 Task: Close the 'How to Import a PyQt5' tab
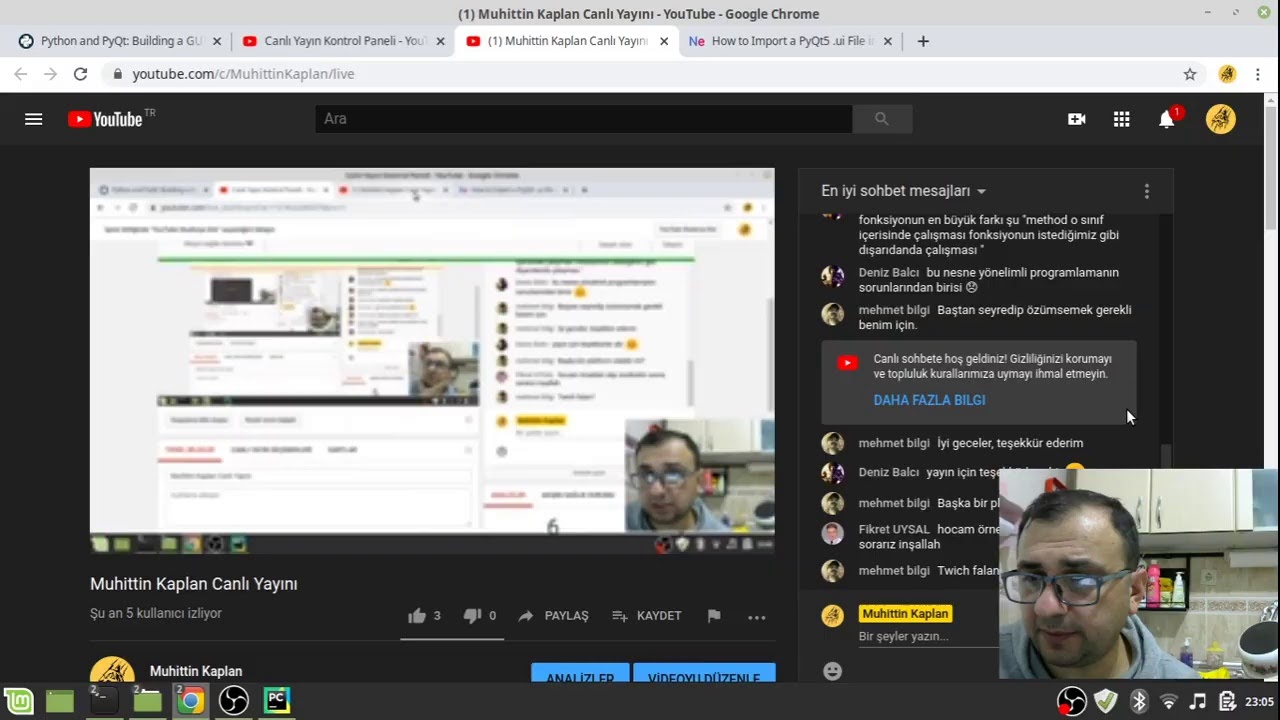(x=887, y=41)
